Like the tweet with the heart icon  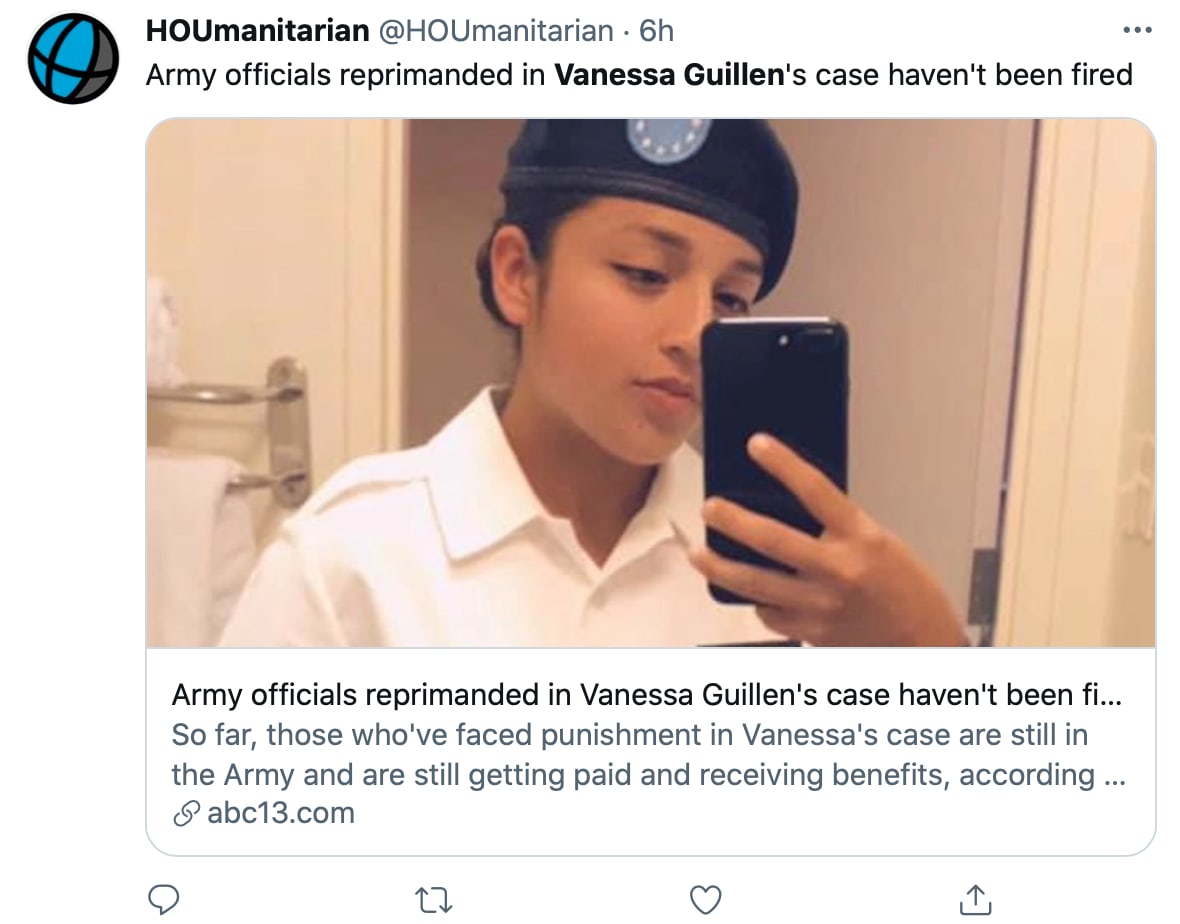pyautogui.click(x=706, y=899)
